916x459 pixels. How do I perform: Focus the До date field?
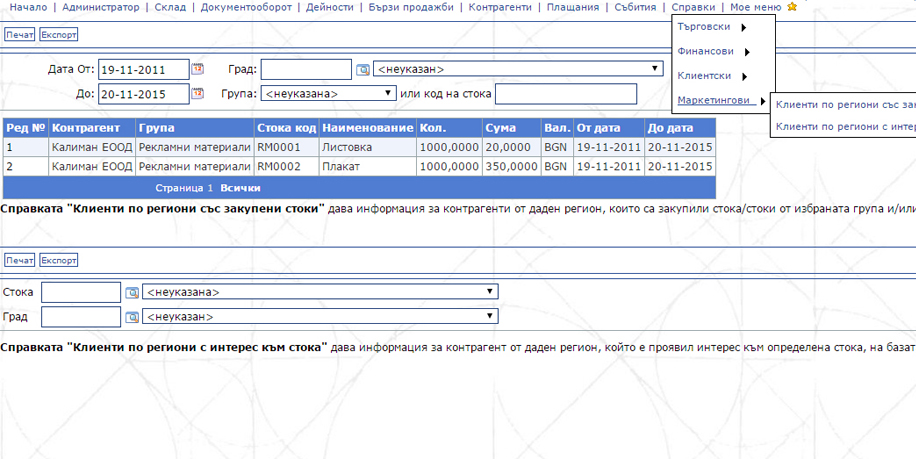point(144,93)
